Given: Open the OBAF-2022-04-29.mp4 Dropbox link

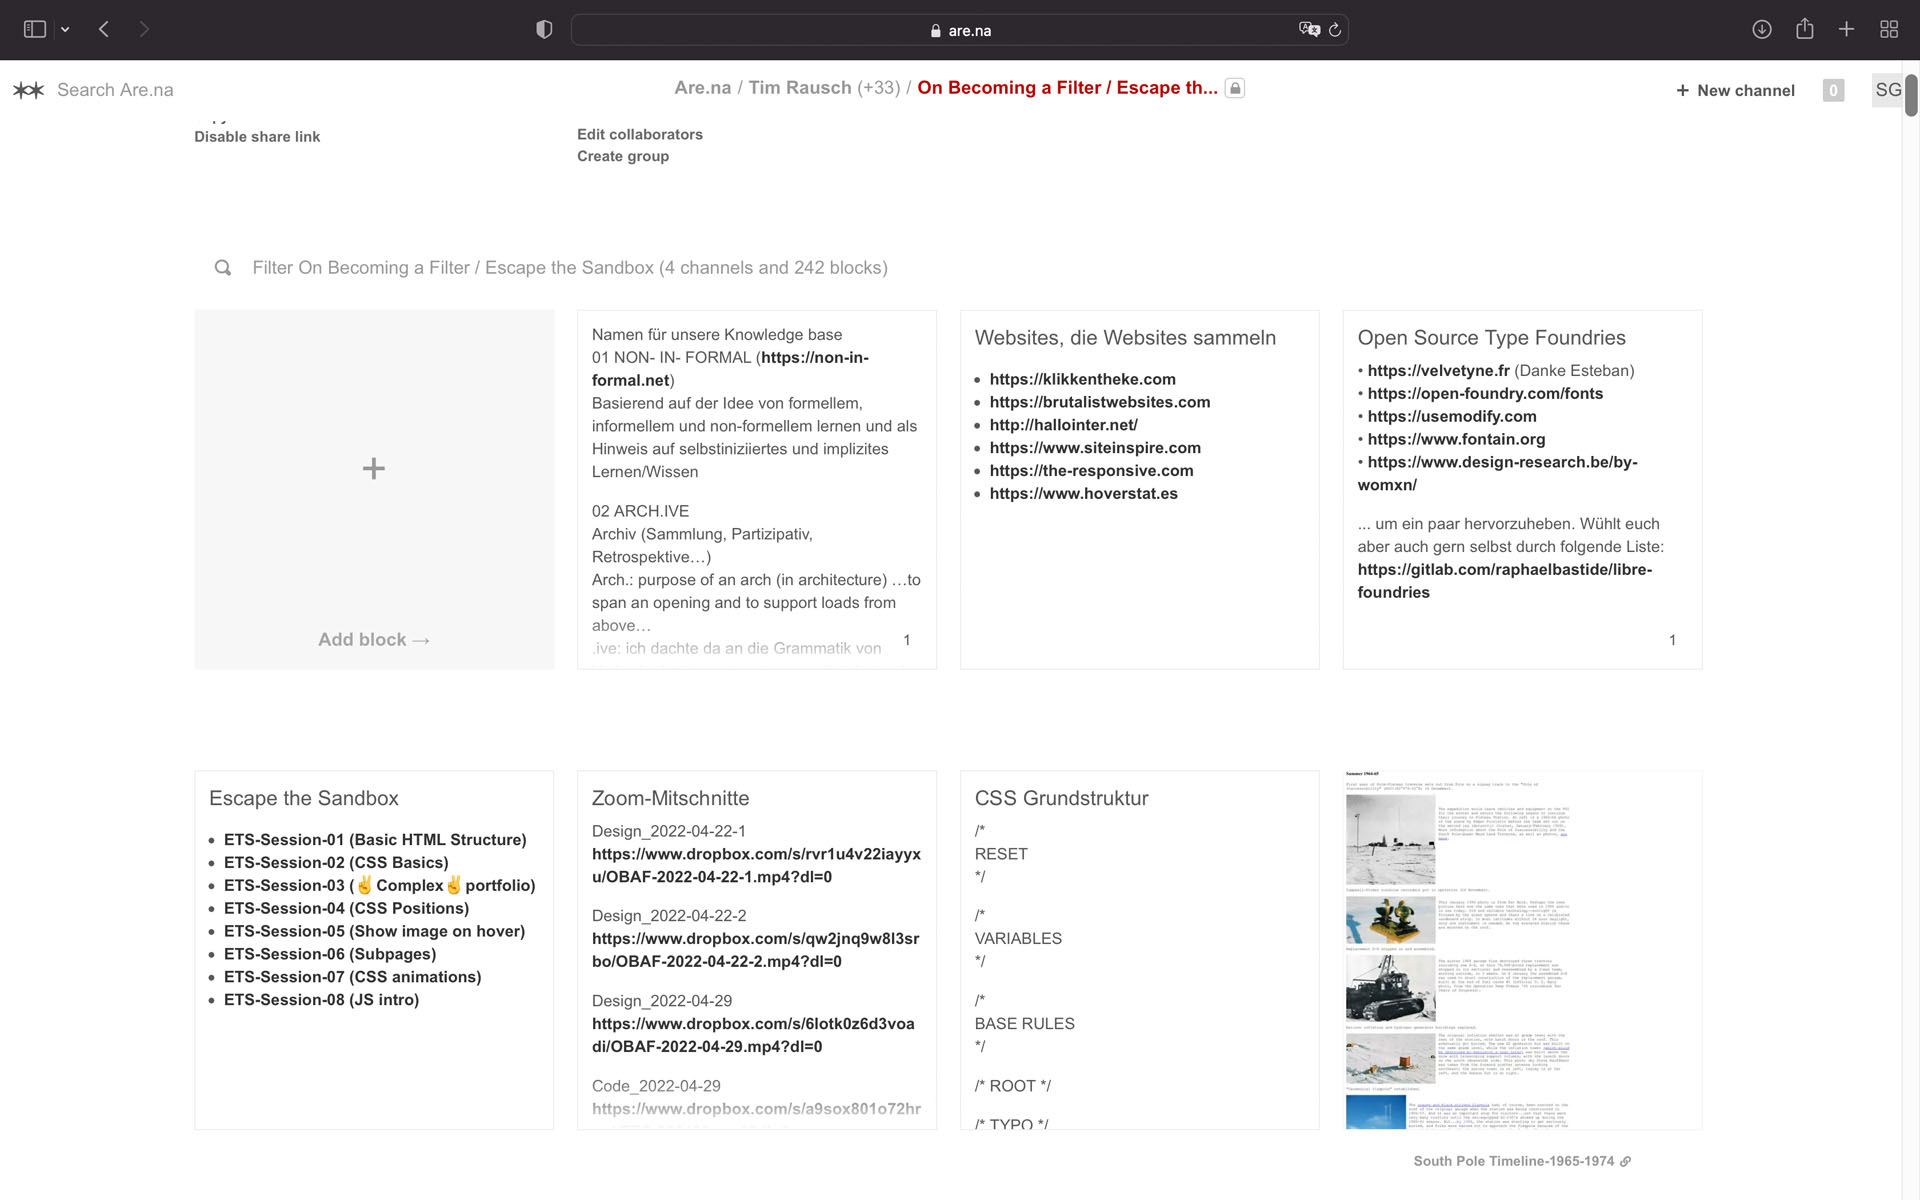Looking at the screenshot, I should [x=753, y=1036].
